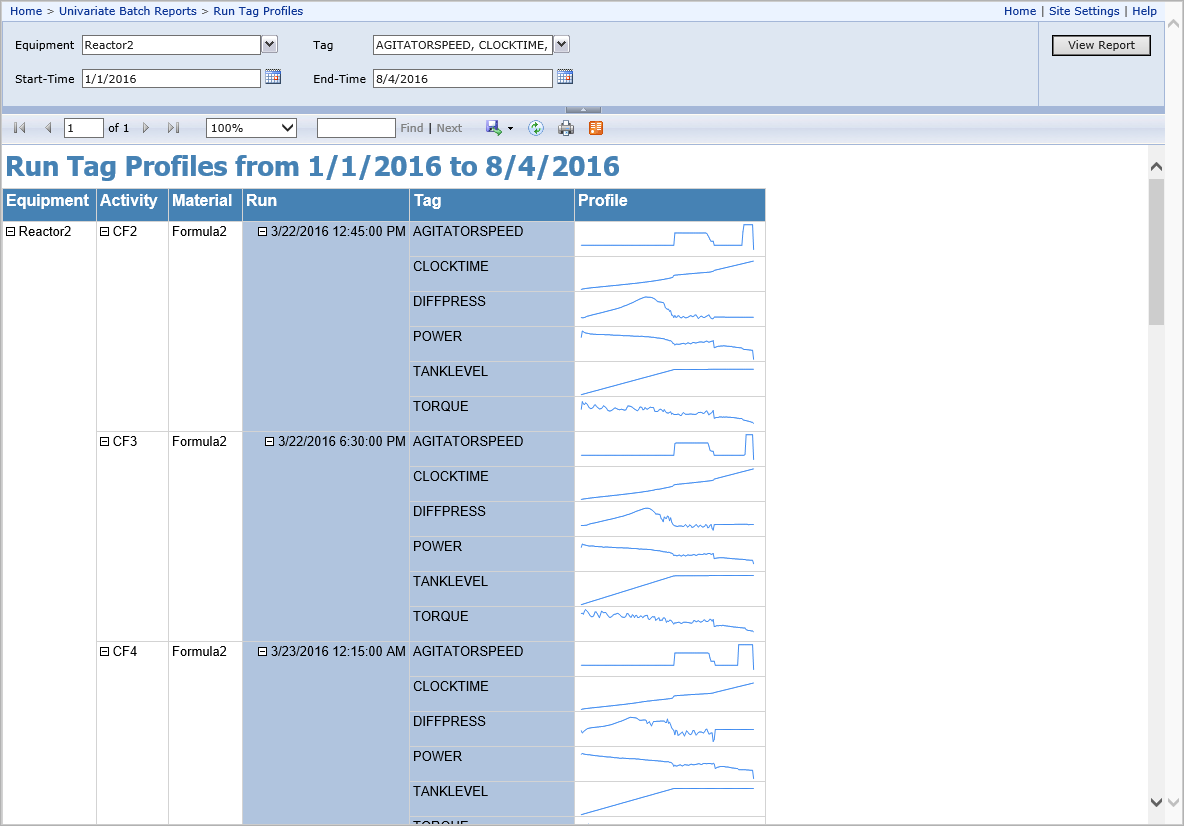Click the orange data feed icon

pyautogui.click(x=596, y=128)
